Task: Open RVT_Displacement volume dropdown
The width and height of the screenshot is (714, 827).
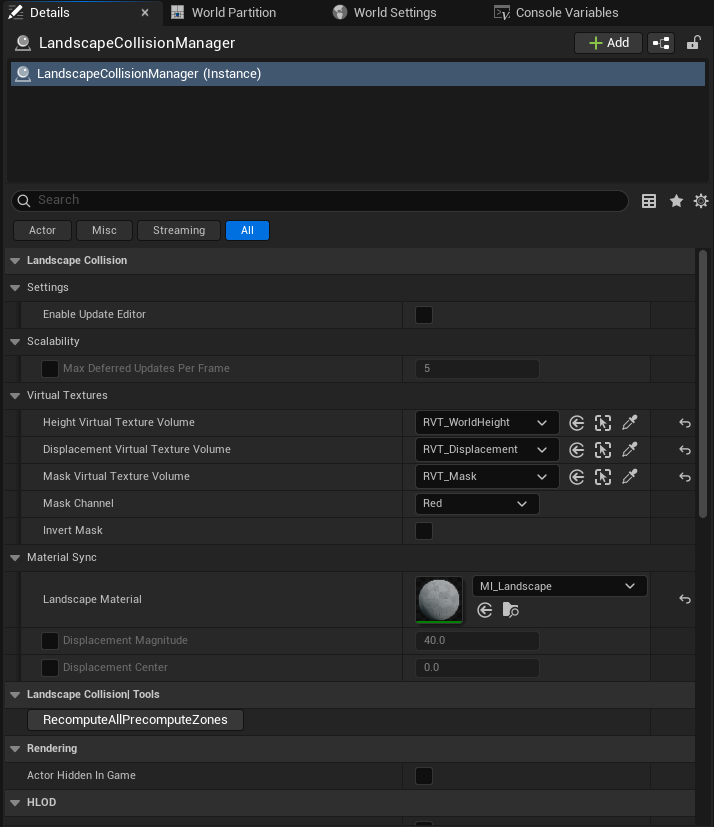Action: click(487, 449)
